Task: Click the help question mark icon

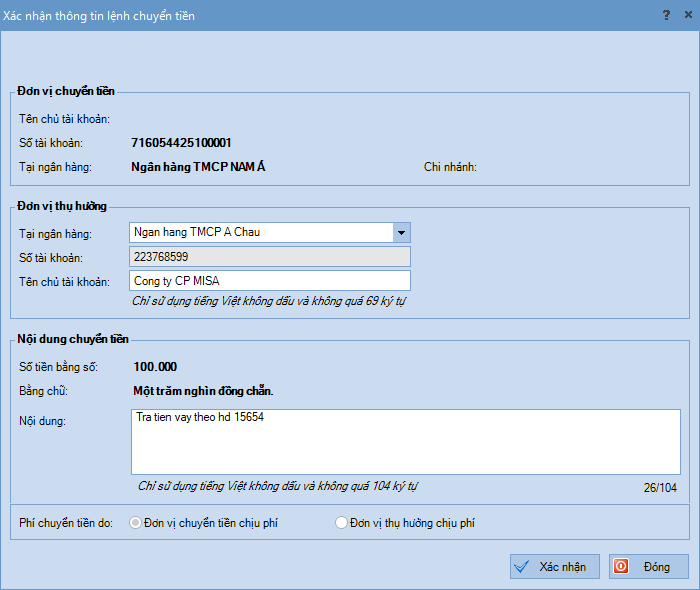Action: pyautogui.click(x=666, y=16)
